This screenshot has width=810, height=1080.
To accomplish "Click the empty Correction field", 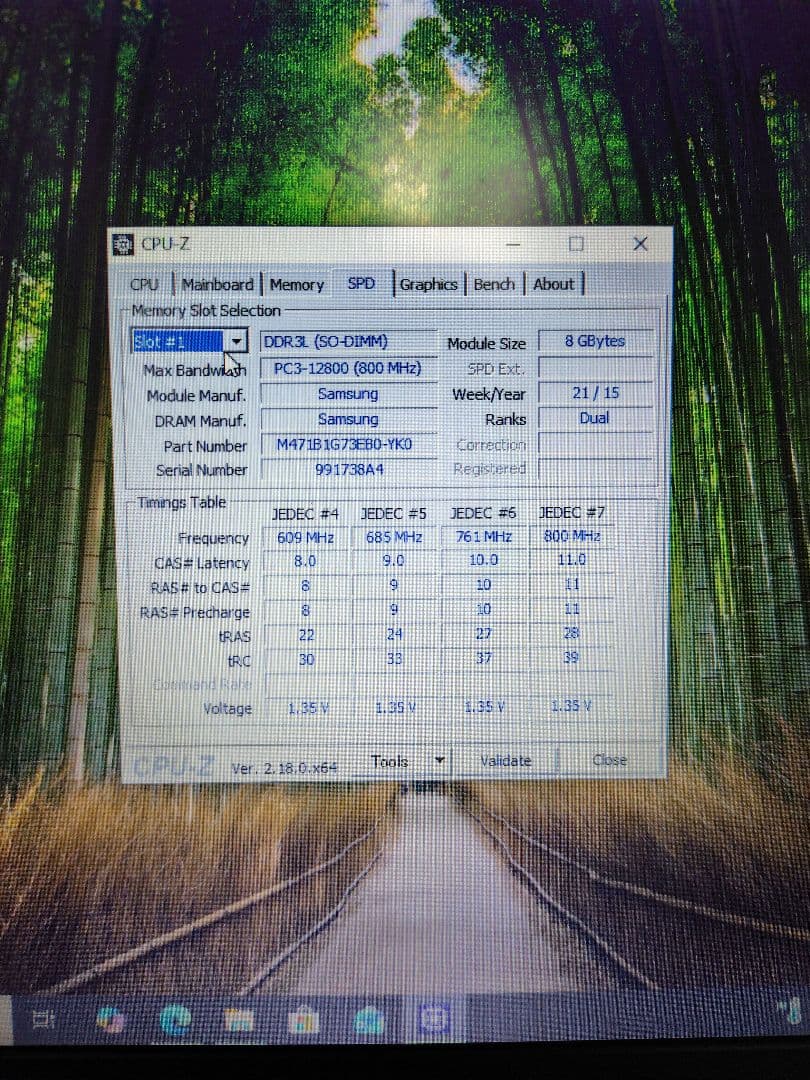I will tap(595, 444).
